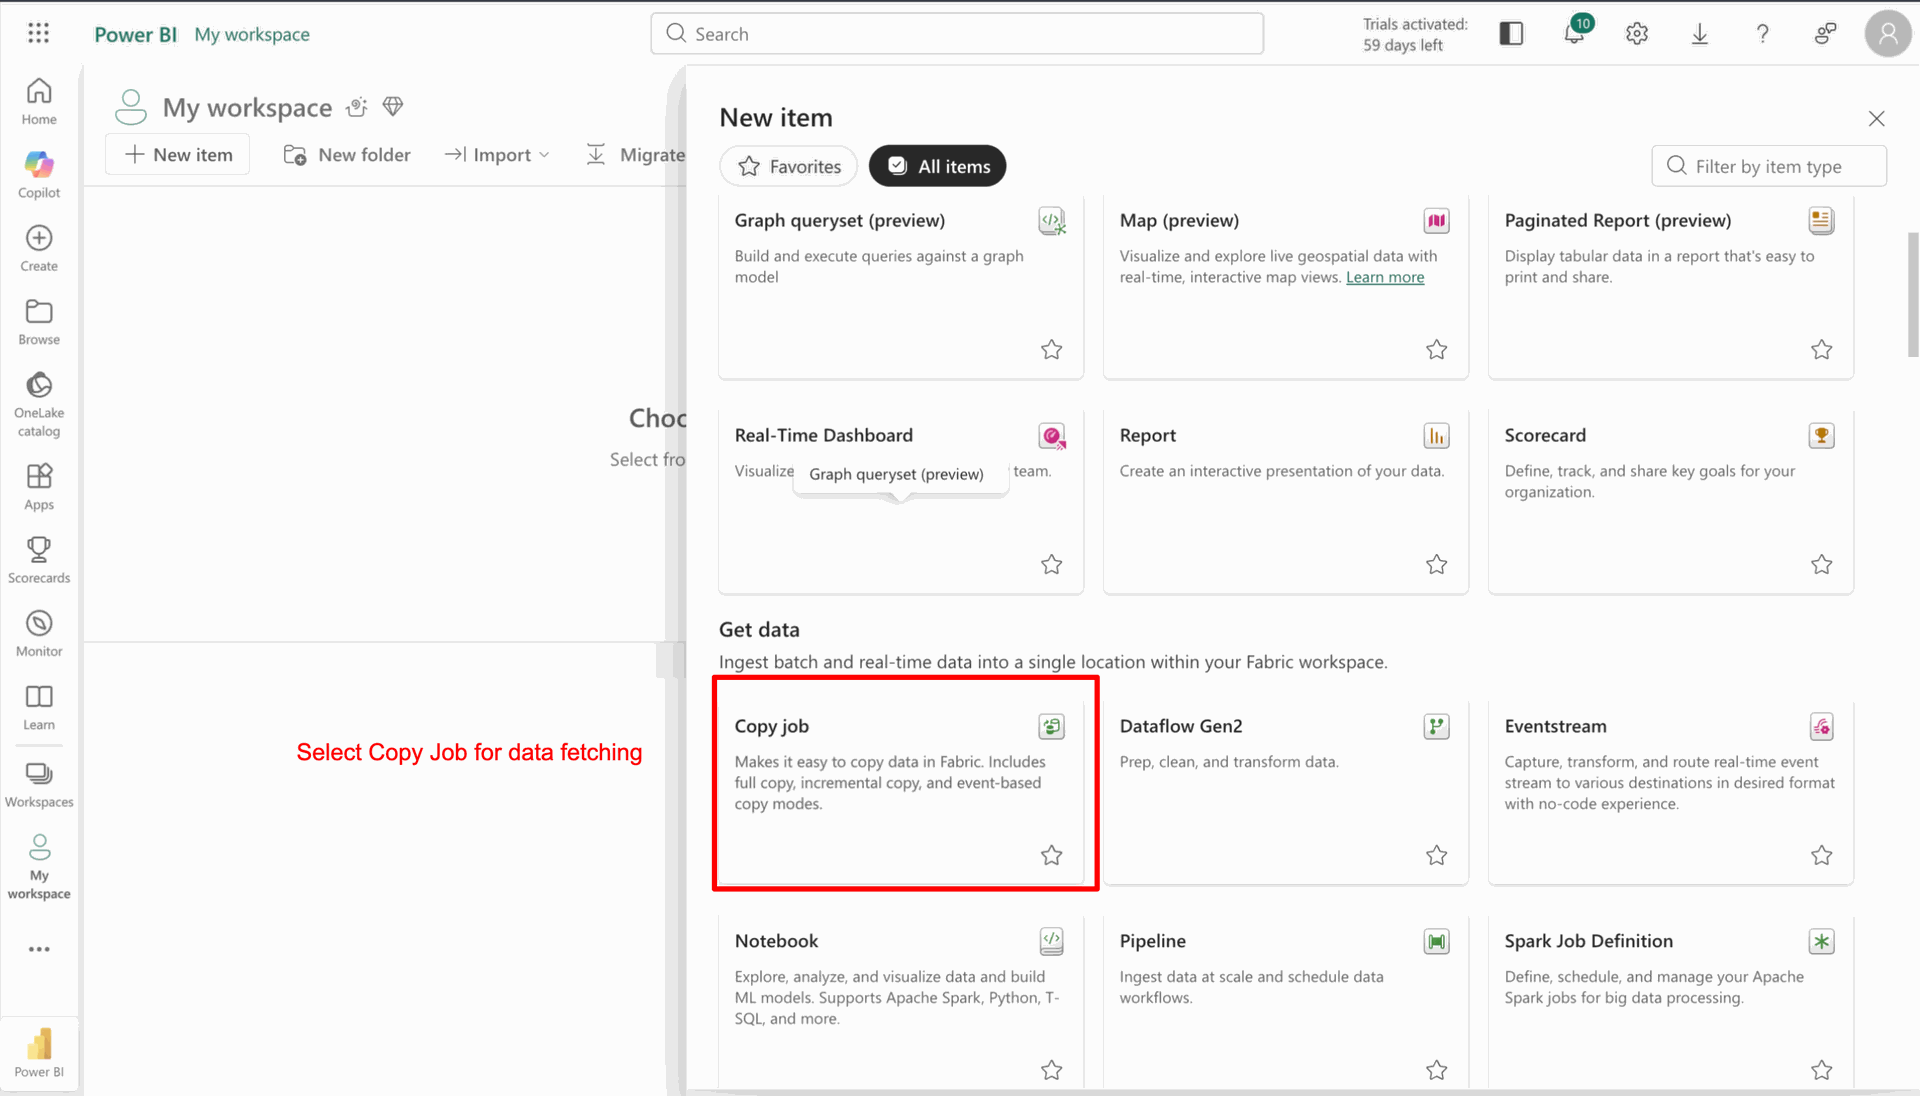Screen dimensions: 1920x1096
Task: Open more options ellipsis in sidebar
Action: tap(39, 949)
